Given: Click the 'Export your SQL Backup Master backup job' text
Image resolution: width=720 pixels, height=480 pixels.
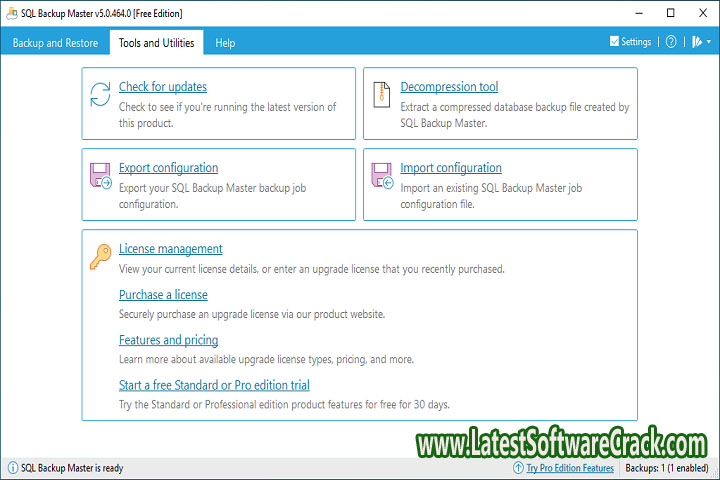Looking at the screenshot, I should click(213, 196).
